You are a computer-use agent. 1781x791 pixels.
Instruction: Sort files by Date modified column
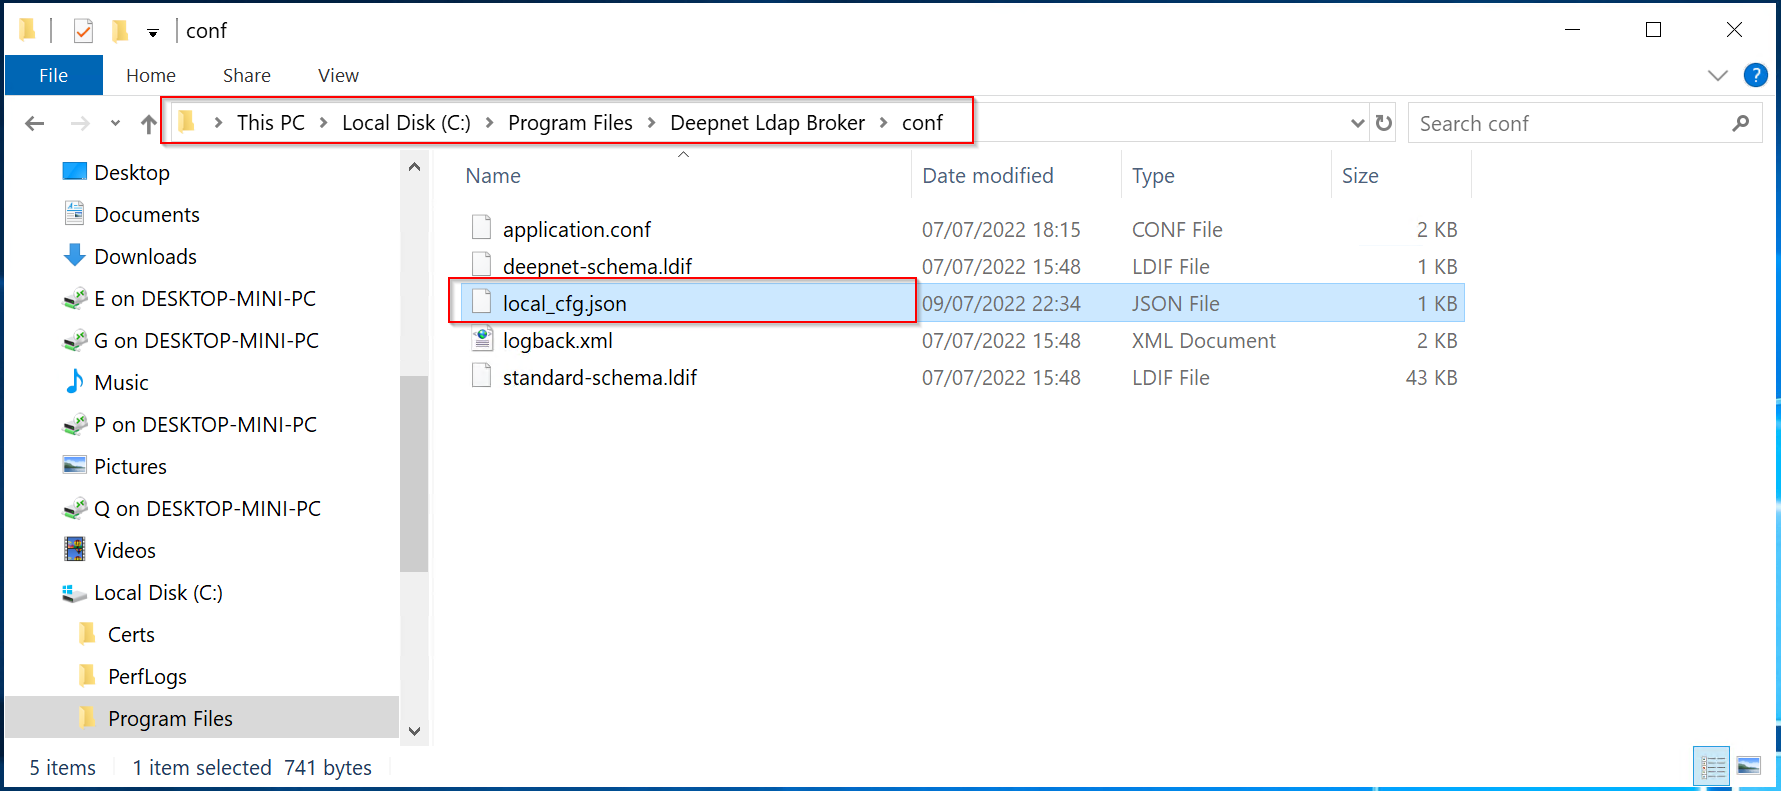(x=987, y=176)
